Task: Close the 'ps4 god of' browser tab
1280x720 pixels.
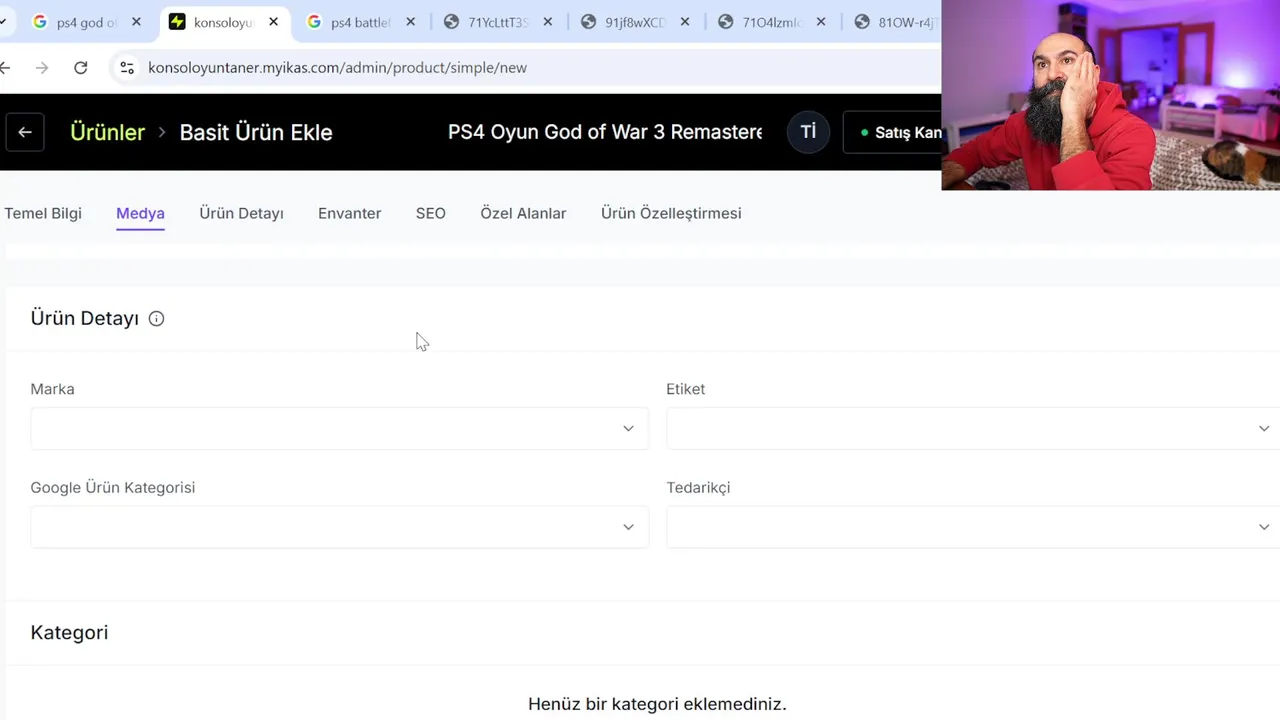Action: [137, 22]
